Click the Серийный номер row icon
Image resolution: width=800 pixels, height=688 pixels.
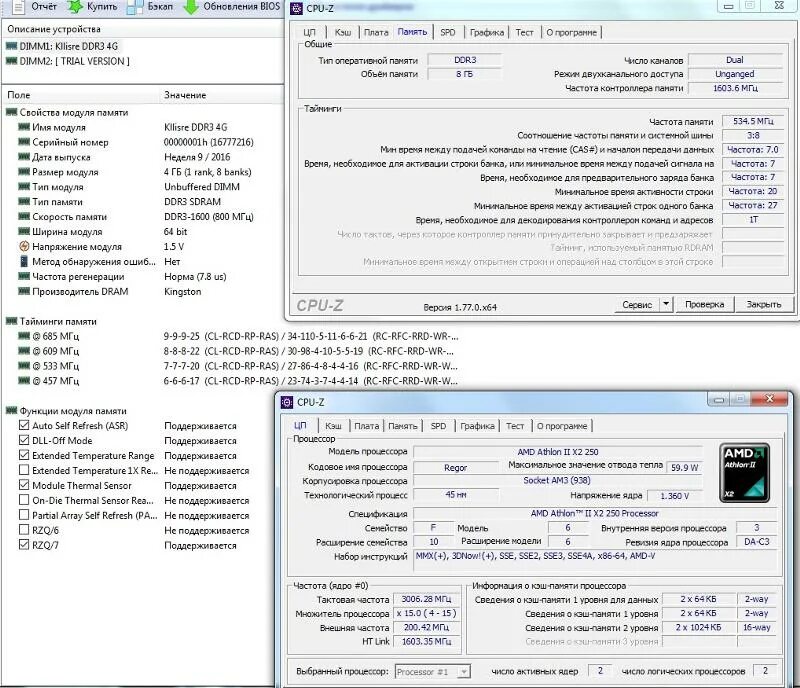point(23,142)
